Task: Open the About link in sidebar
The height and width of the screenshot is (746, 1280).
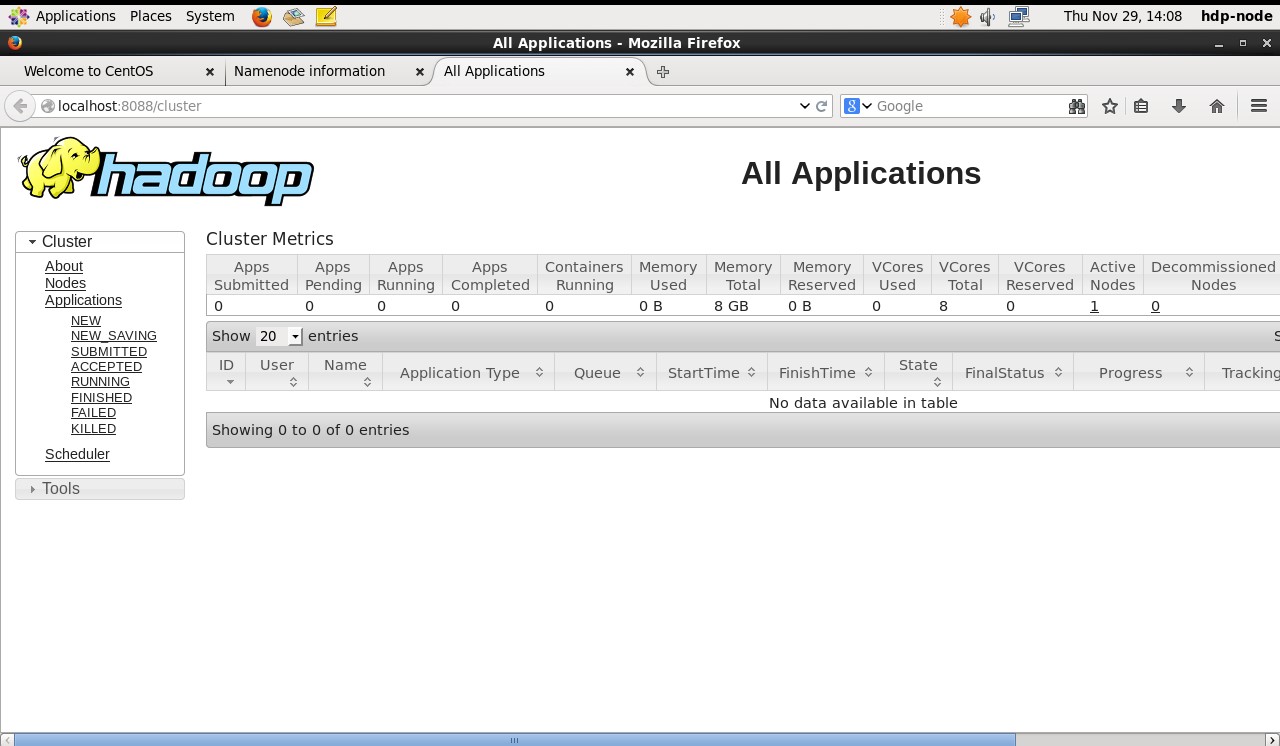Action: point(64,266)
